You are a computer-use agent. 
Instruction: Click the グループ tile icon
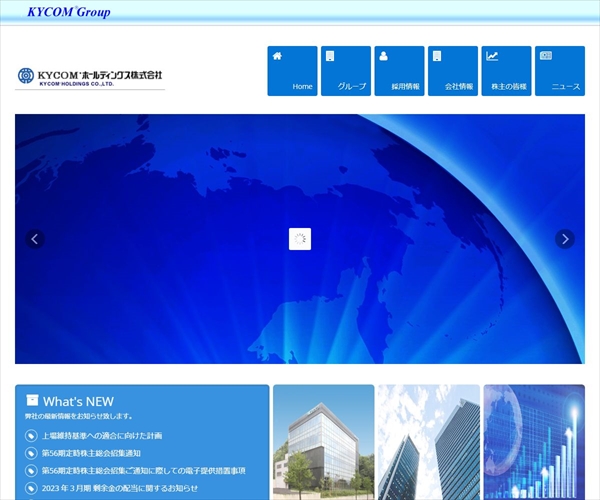pyautogui.click(x=330, y=56)
